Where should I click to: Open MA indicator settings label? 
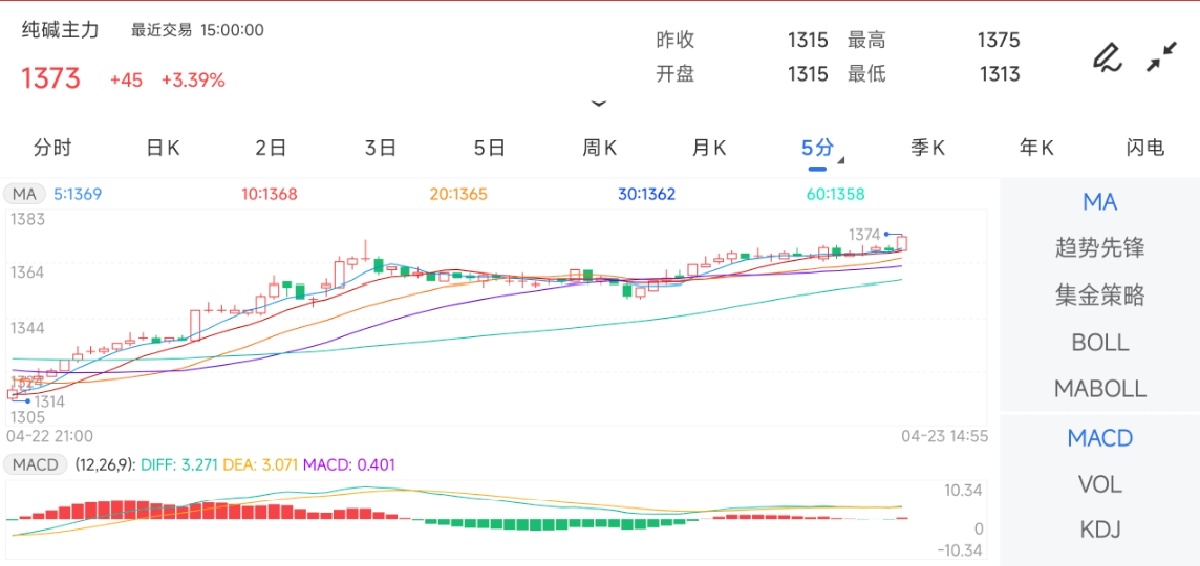pos(25,194)
